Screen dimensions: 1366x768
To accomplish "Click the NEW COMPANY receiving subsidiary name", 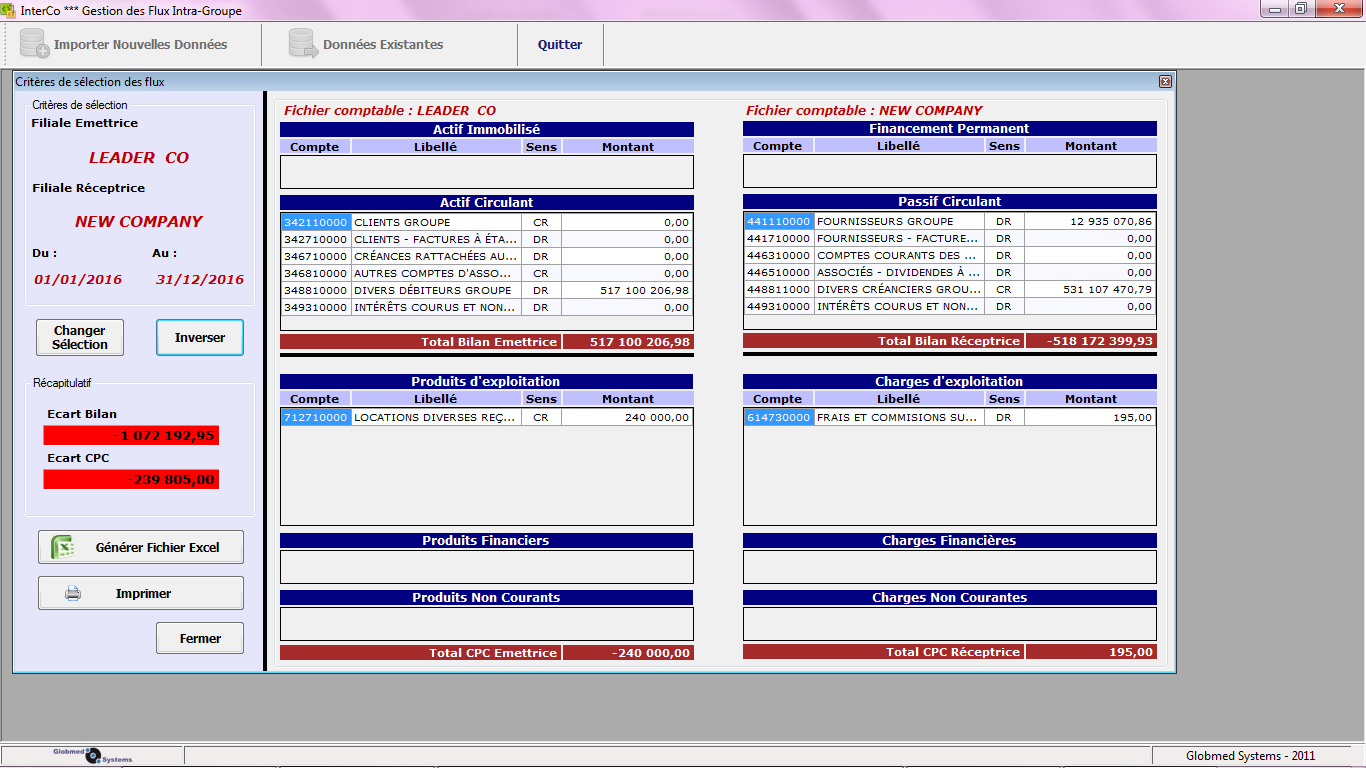I will pos(139,221).
